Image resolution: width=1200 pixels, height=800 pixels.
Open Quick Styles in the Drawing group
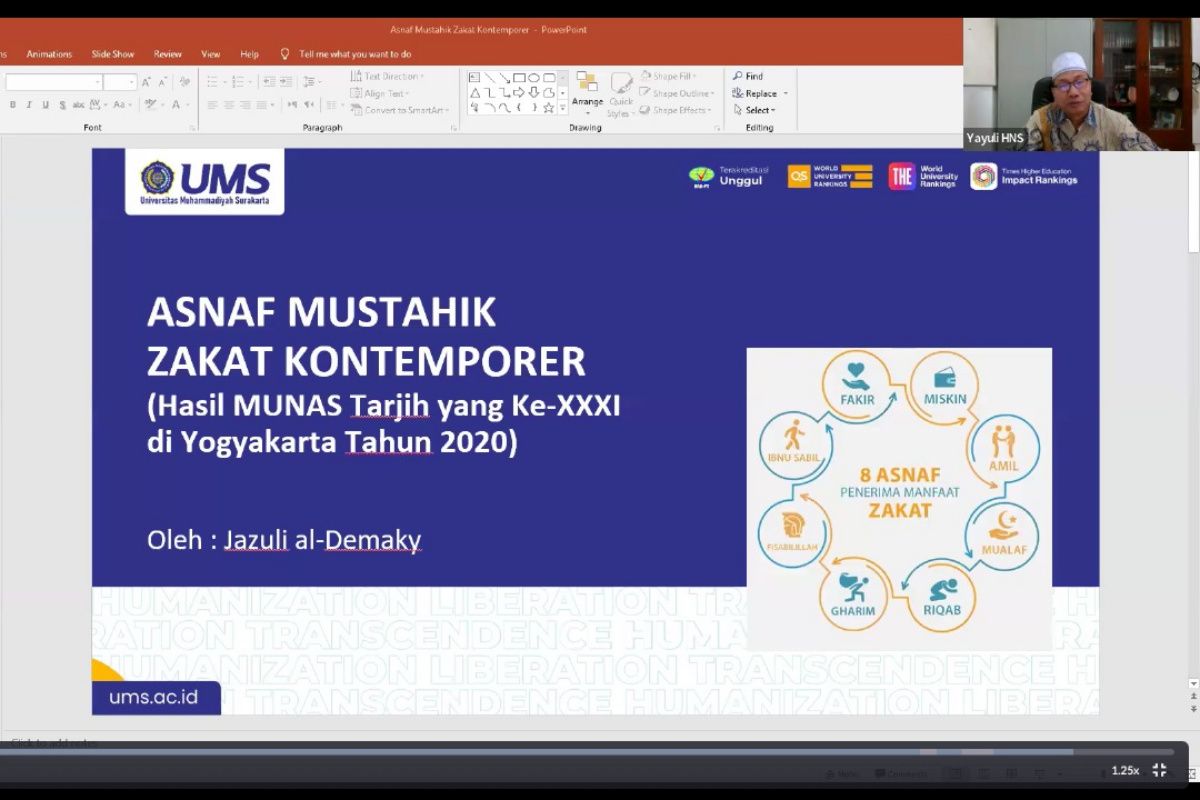(x=620, y=92)
